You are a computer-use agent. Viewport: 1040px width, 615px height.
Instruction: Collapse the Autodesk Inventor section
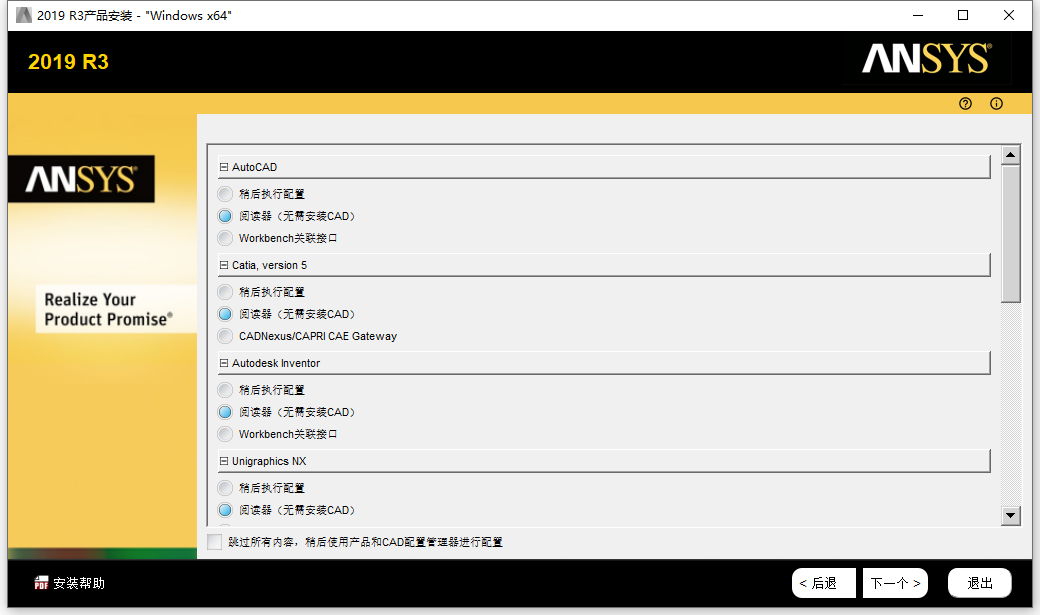(224, 364)
